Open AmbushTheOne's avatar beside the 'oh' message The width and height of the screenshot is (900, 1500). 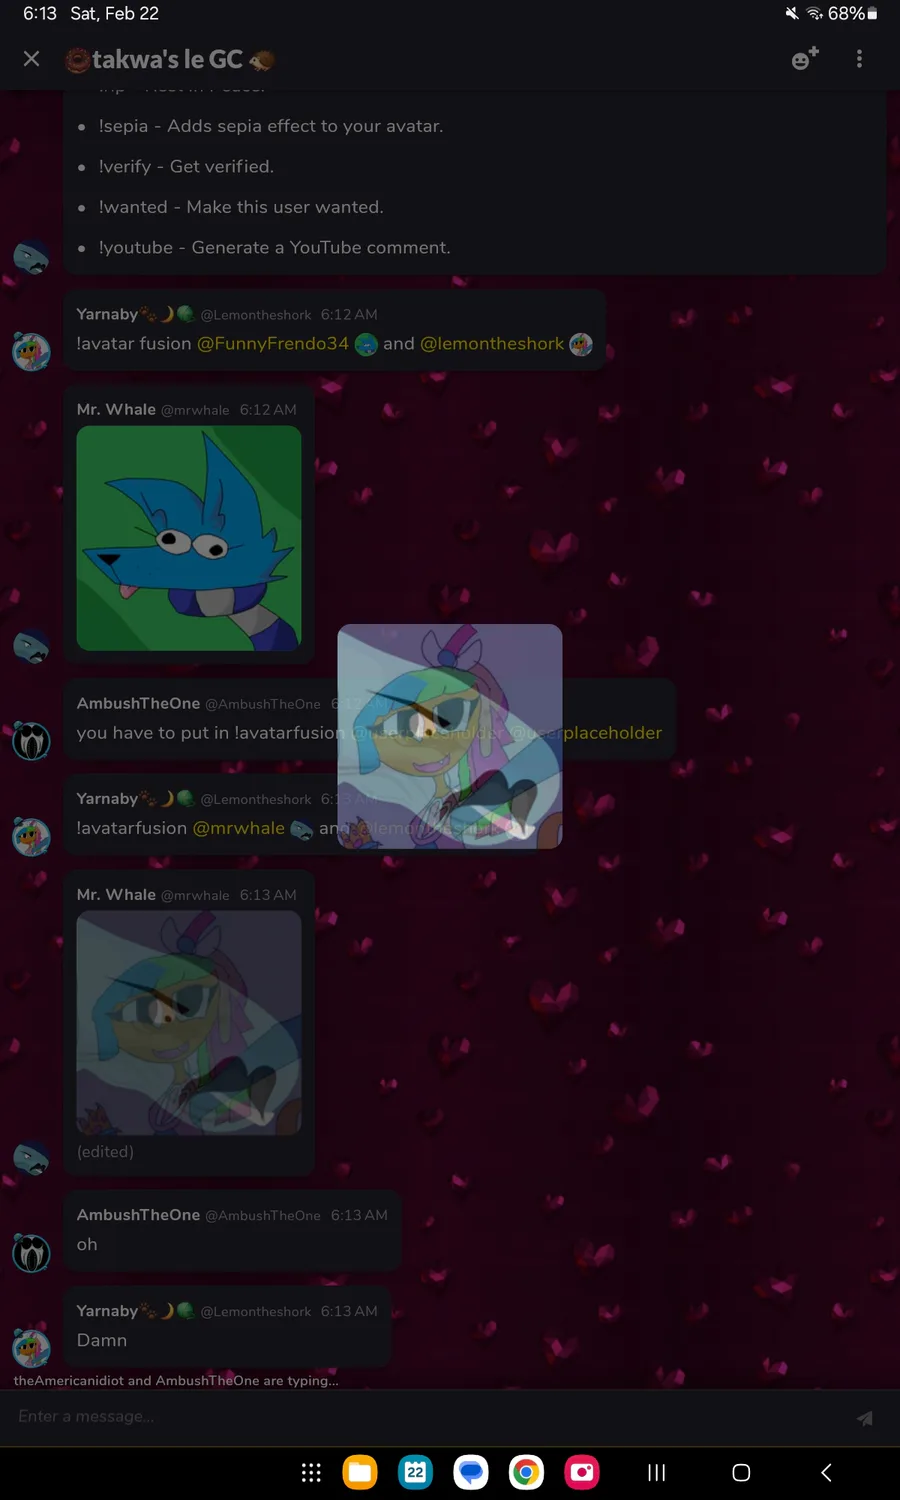(x=31, y=1252)
